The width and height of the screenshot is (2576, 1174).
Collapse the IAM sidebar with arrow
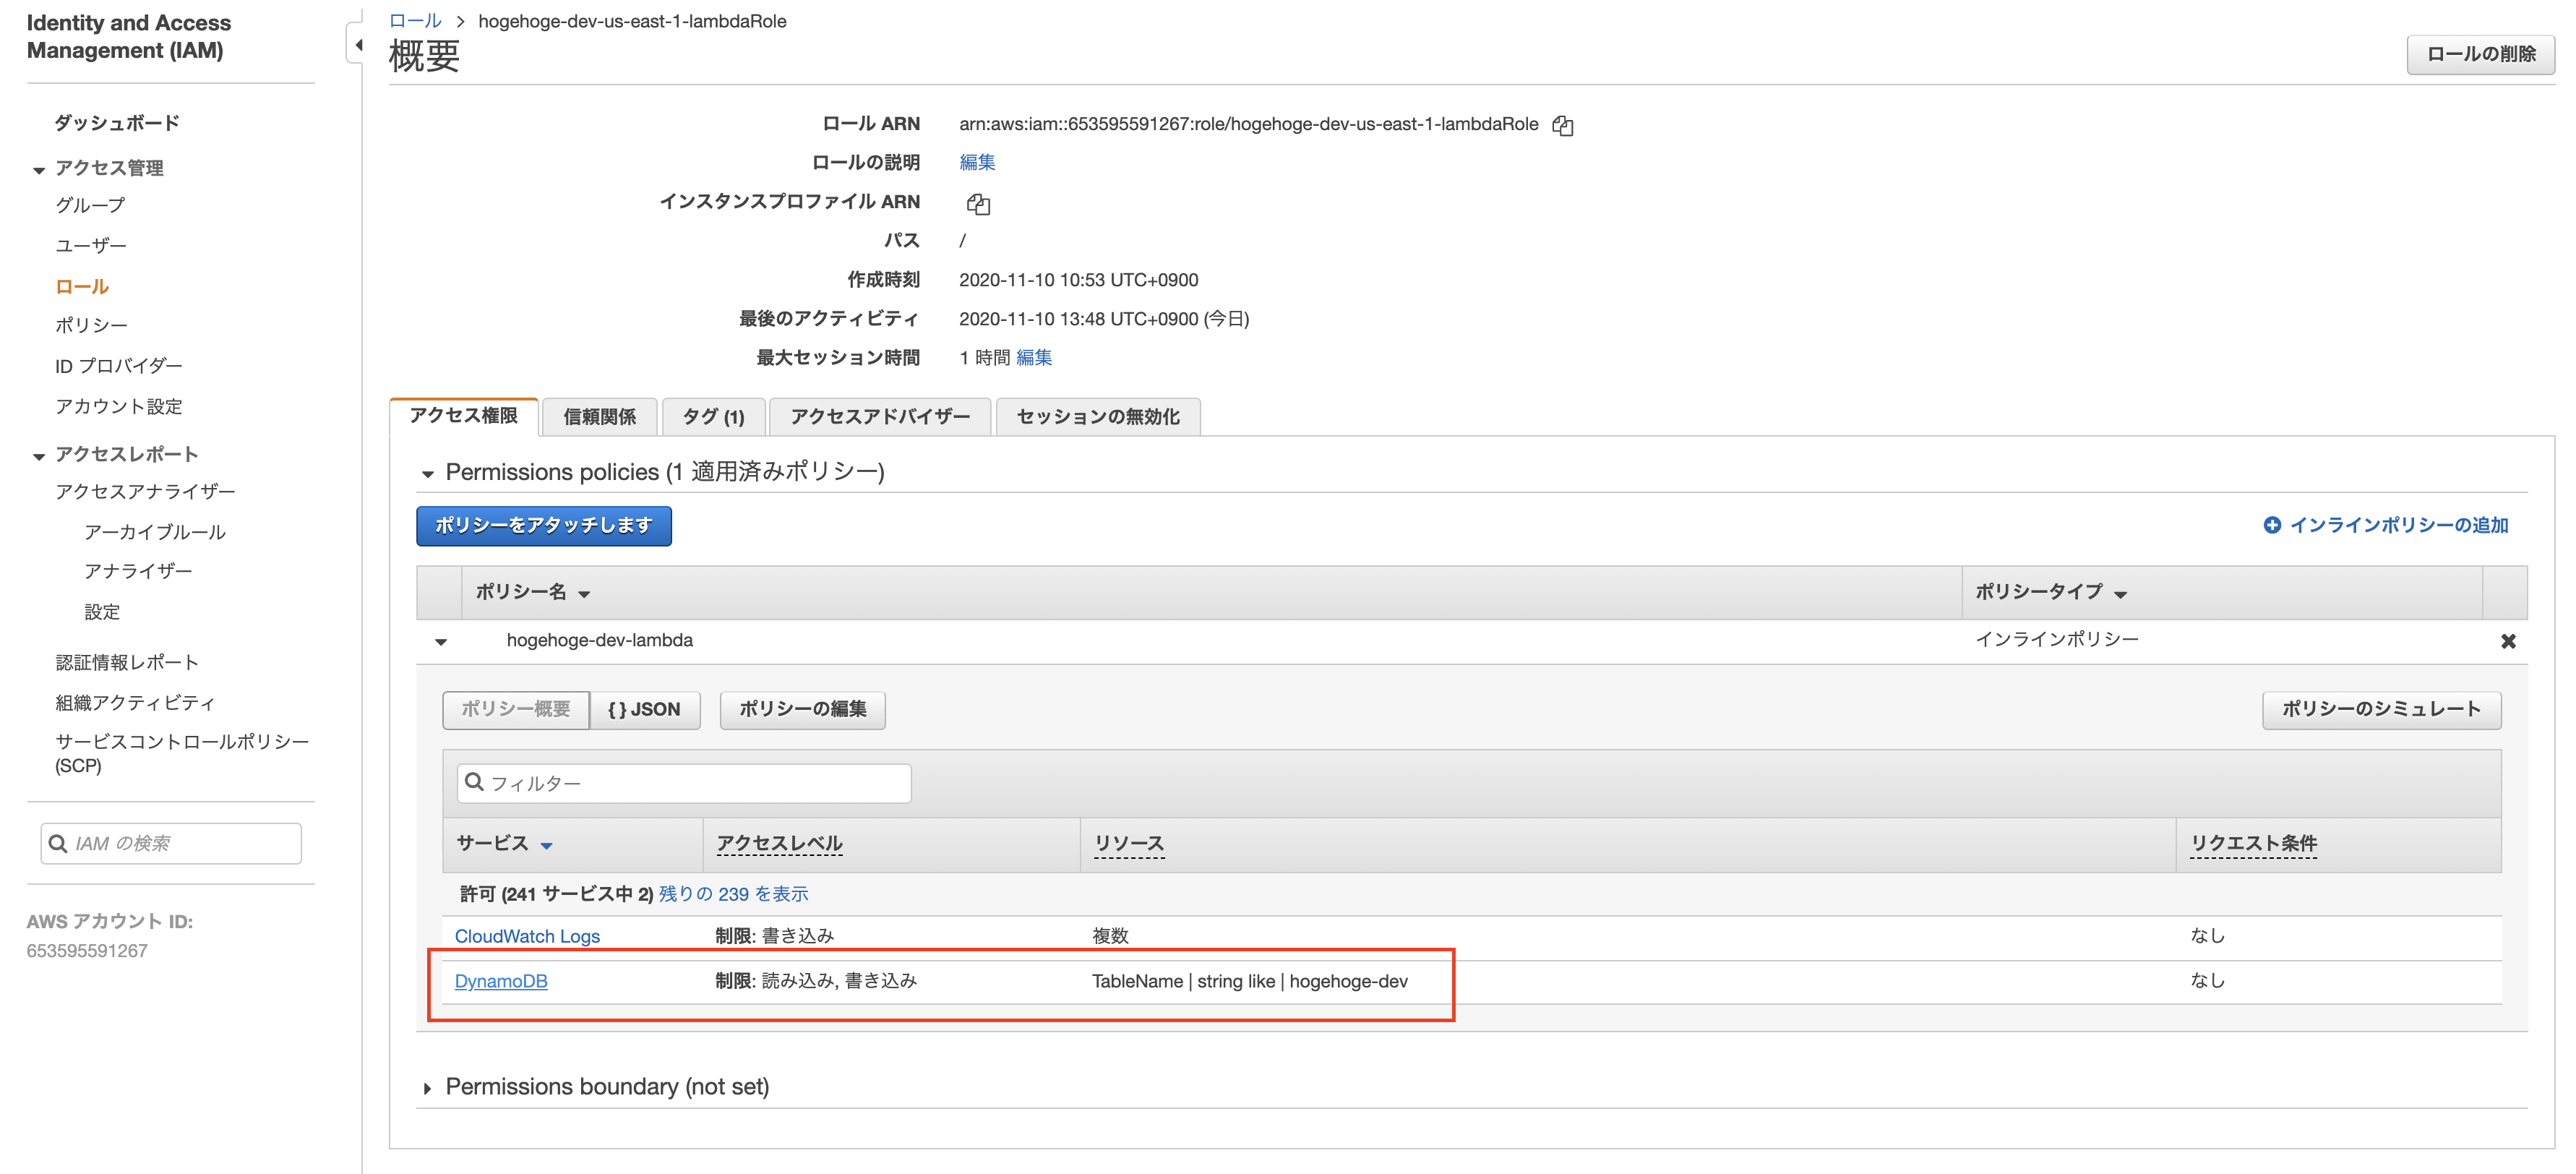point(358,45)
